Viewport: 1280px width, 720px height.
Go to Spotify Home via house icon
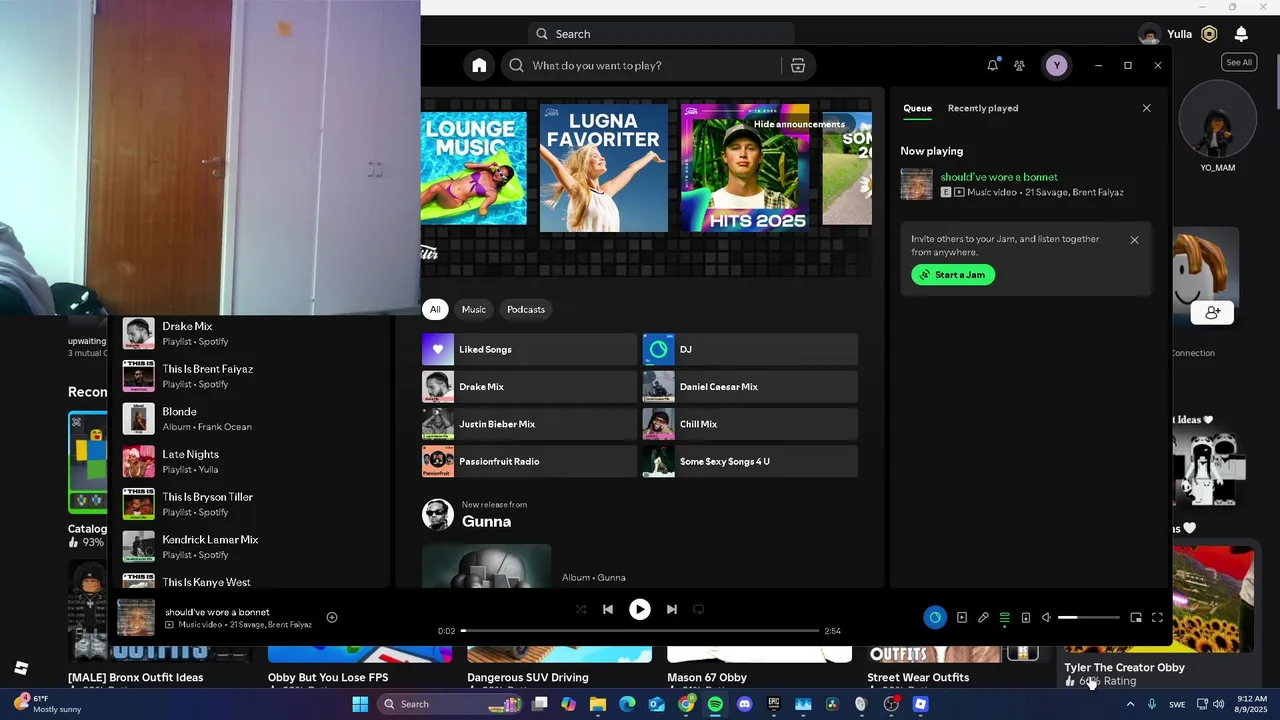pyautogui.click(x=479, y=65)
